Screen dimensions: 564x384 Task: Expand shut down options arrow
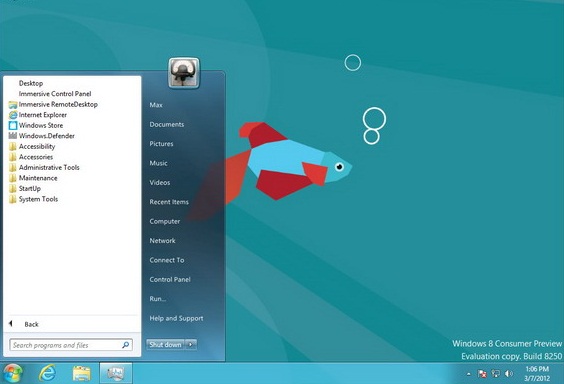pos(191,344)
